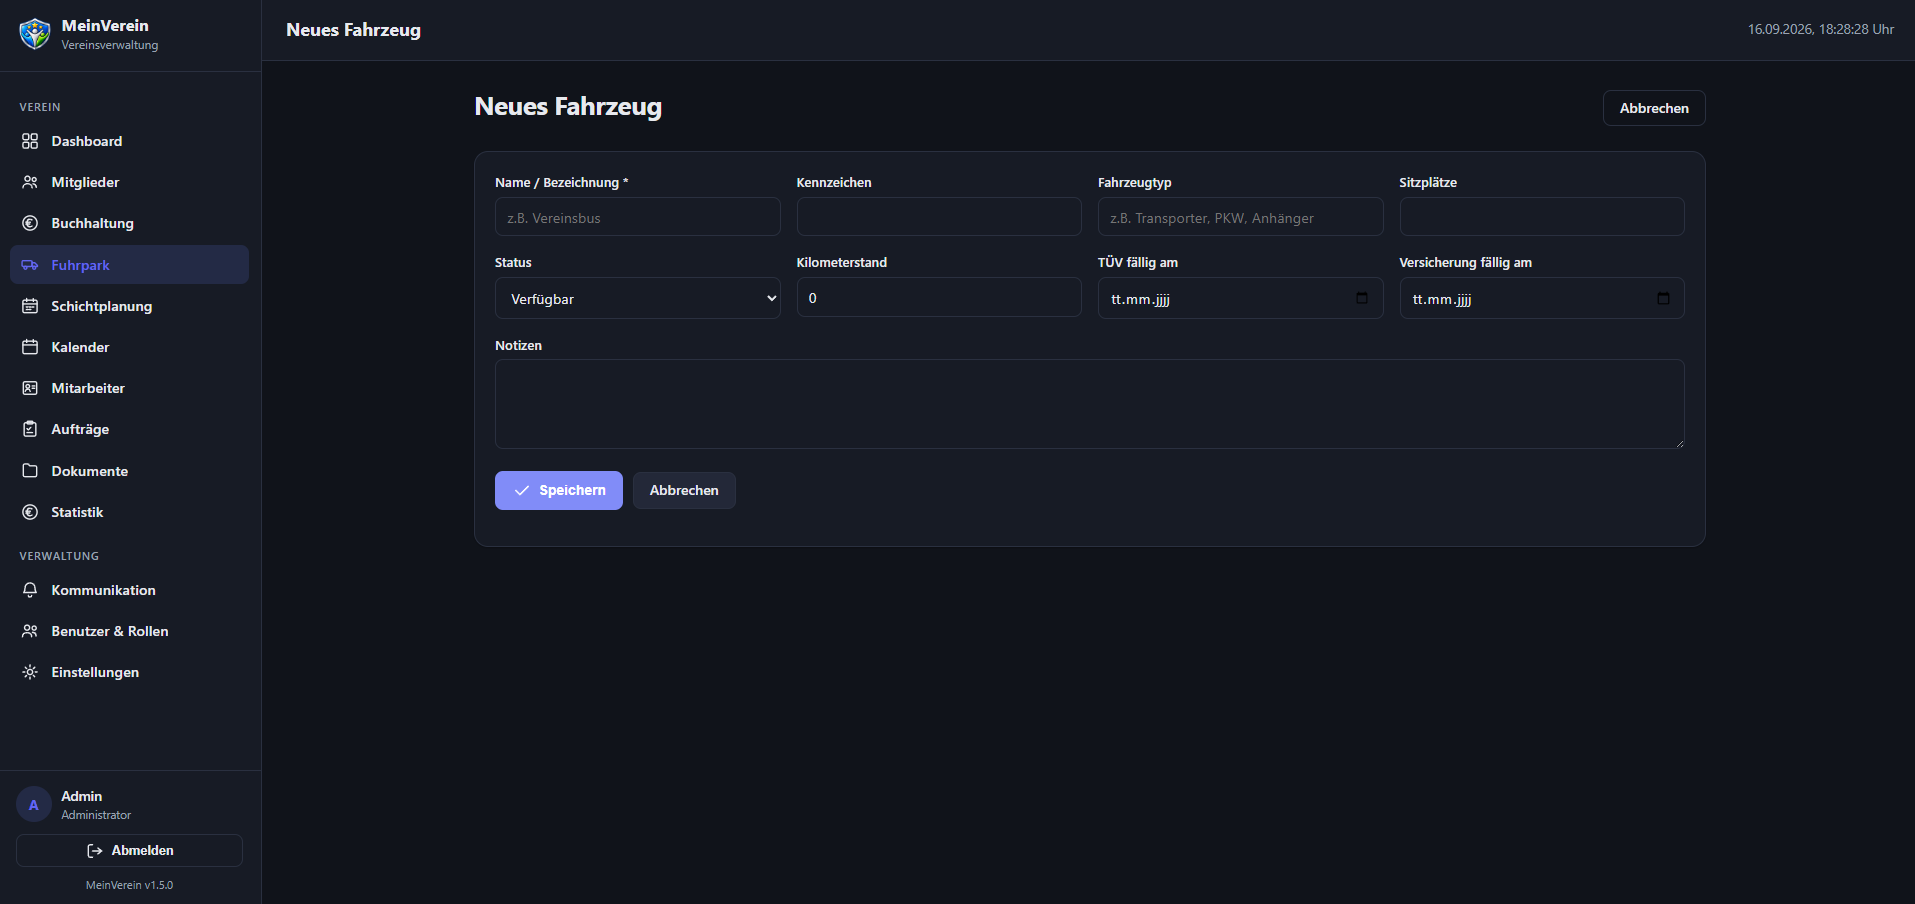Open Kommunikation under Verwaltung
Image resolution: width=1915 pixels, height=904 pixels.
coord(129,590)
